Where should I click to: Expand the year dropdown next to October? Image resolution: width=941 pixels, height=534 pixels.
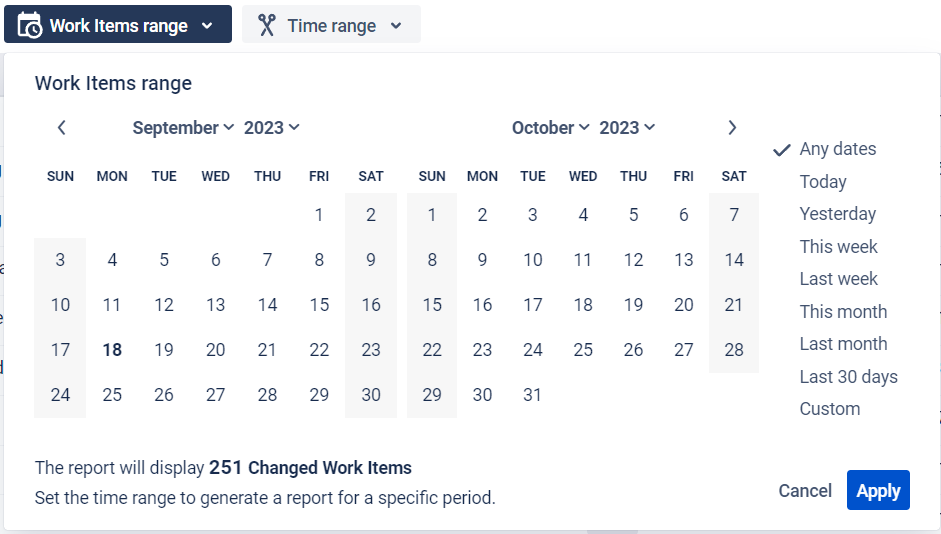pyautogui.click(x=627, y=128)
